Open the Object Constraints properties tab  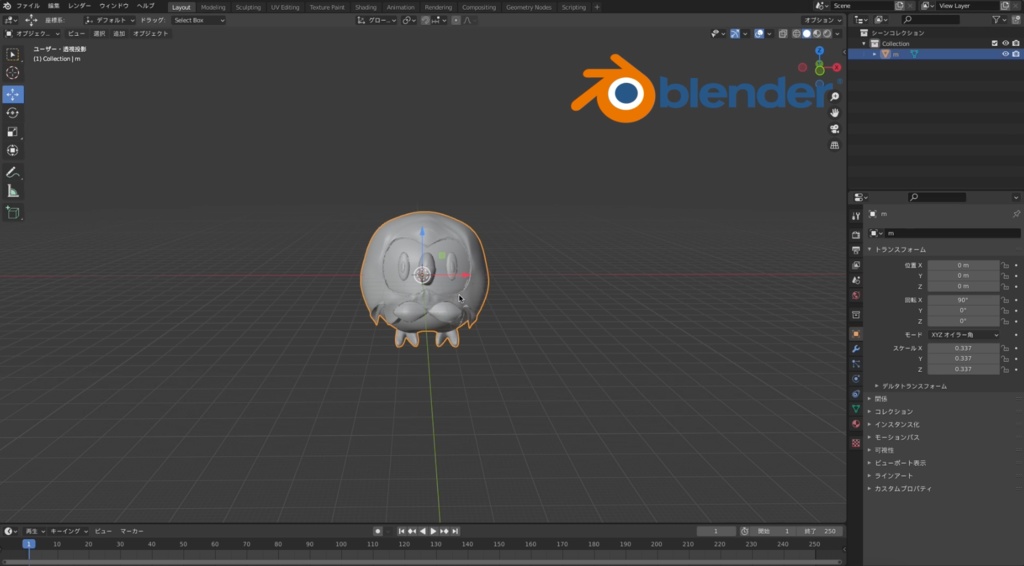(856, 394)
